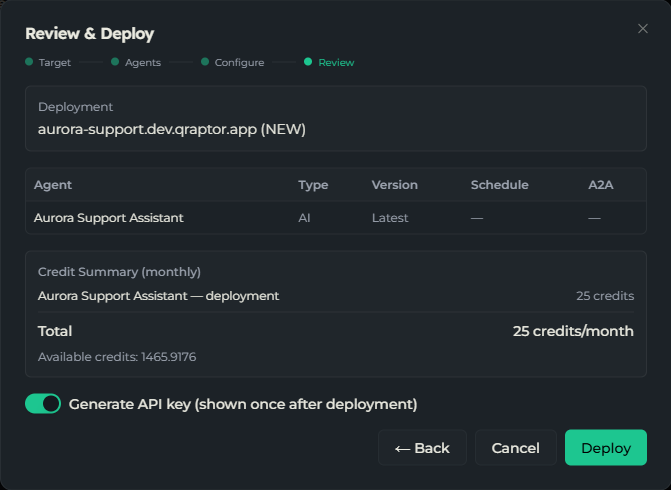Click the Type column header
This screenshot has height=490, width=671.
pos(313,185)
